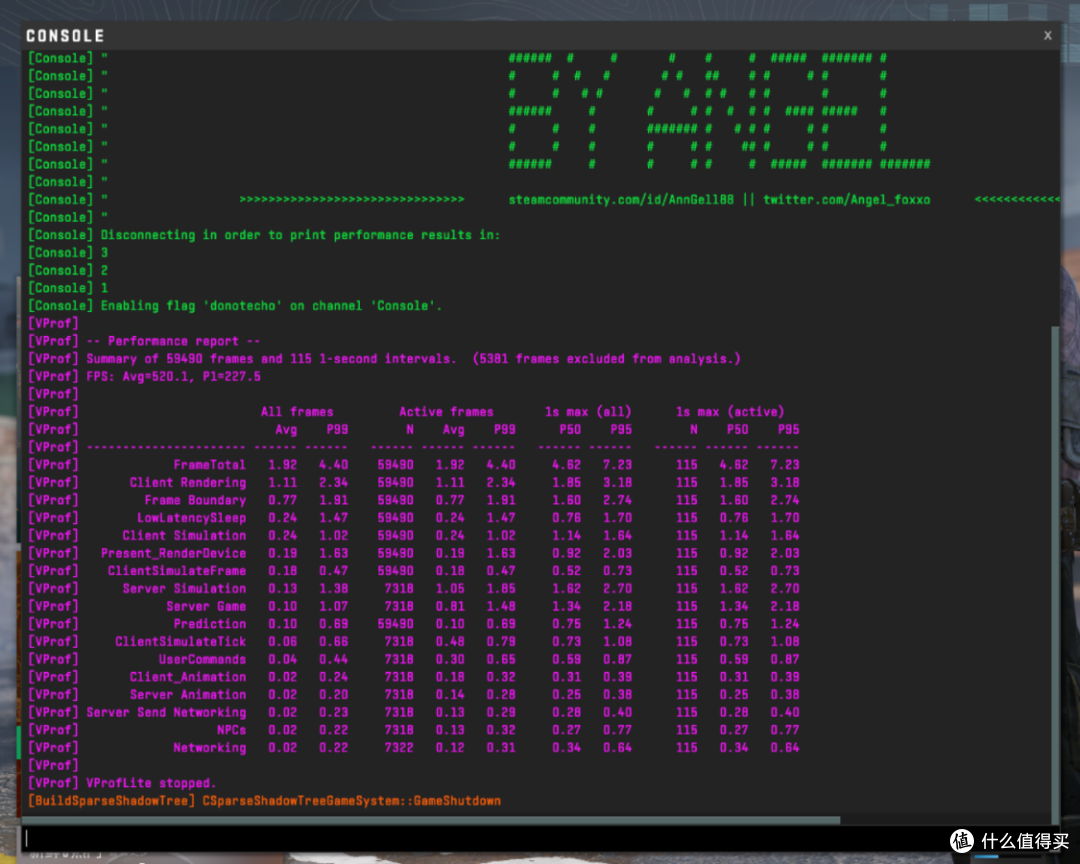Click the 'Frame Boundary' row label

pos(195,500)
